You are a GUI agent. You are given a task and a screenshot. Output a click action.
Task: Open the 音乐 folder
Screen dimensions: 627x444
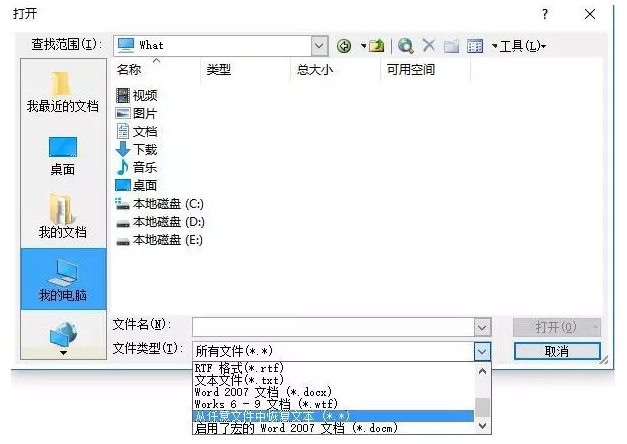tap(136, 167)
